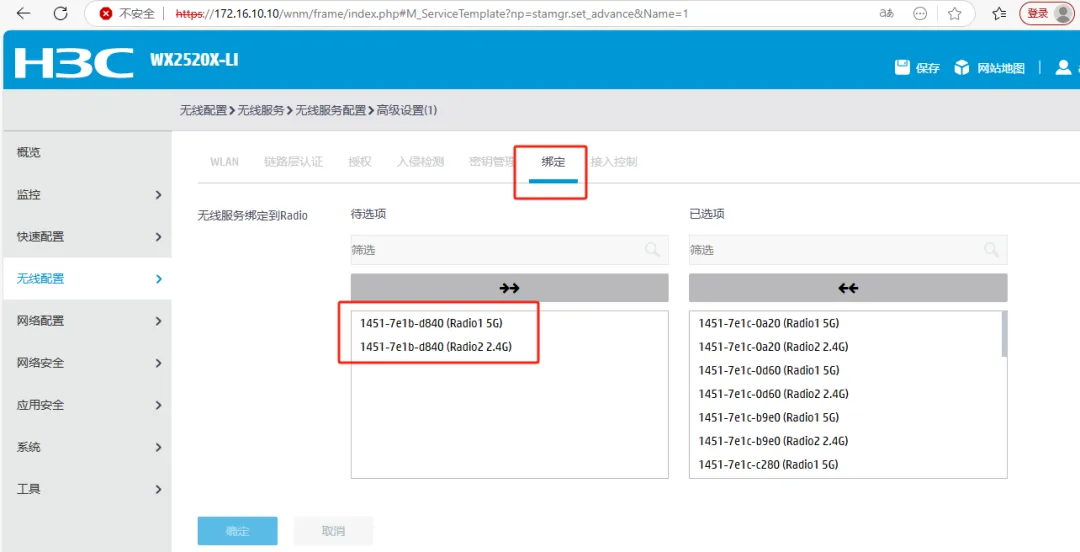
Task: Click the remove-all double left arrow bar
Action: tap(848, 288)
